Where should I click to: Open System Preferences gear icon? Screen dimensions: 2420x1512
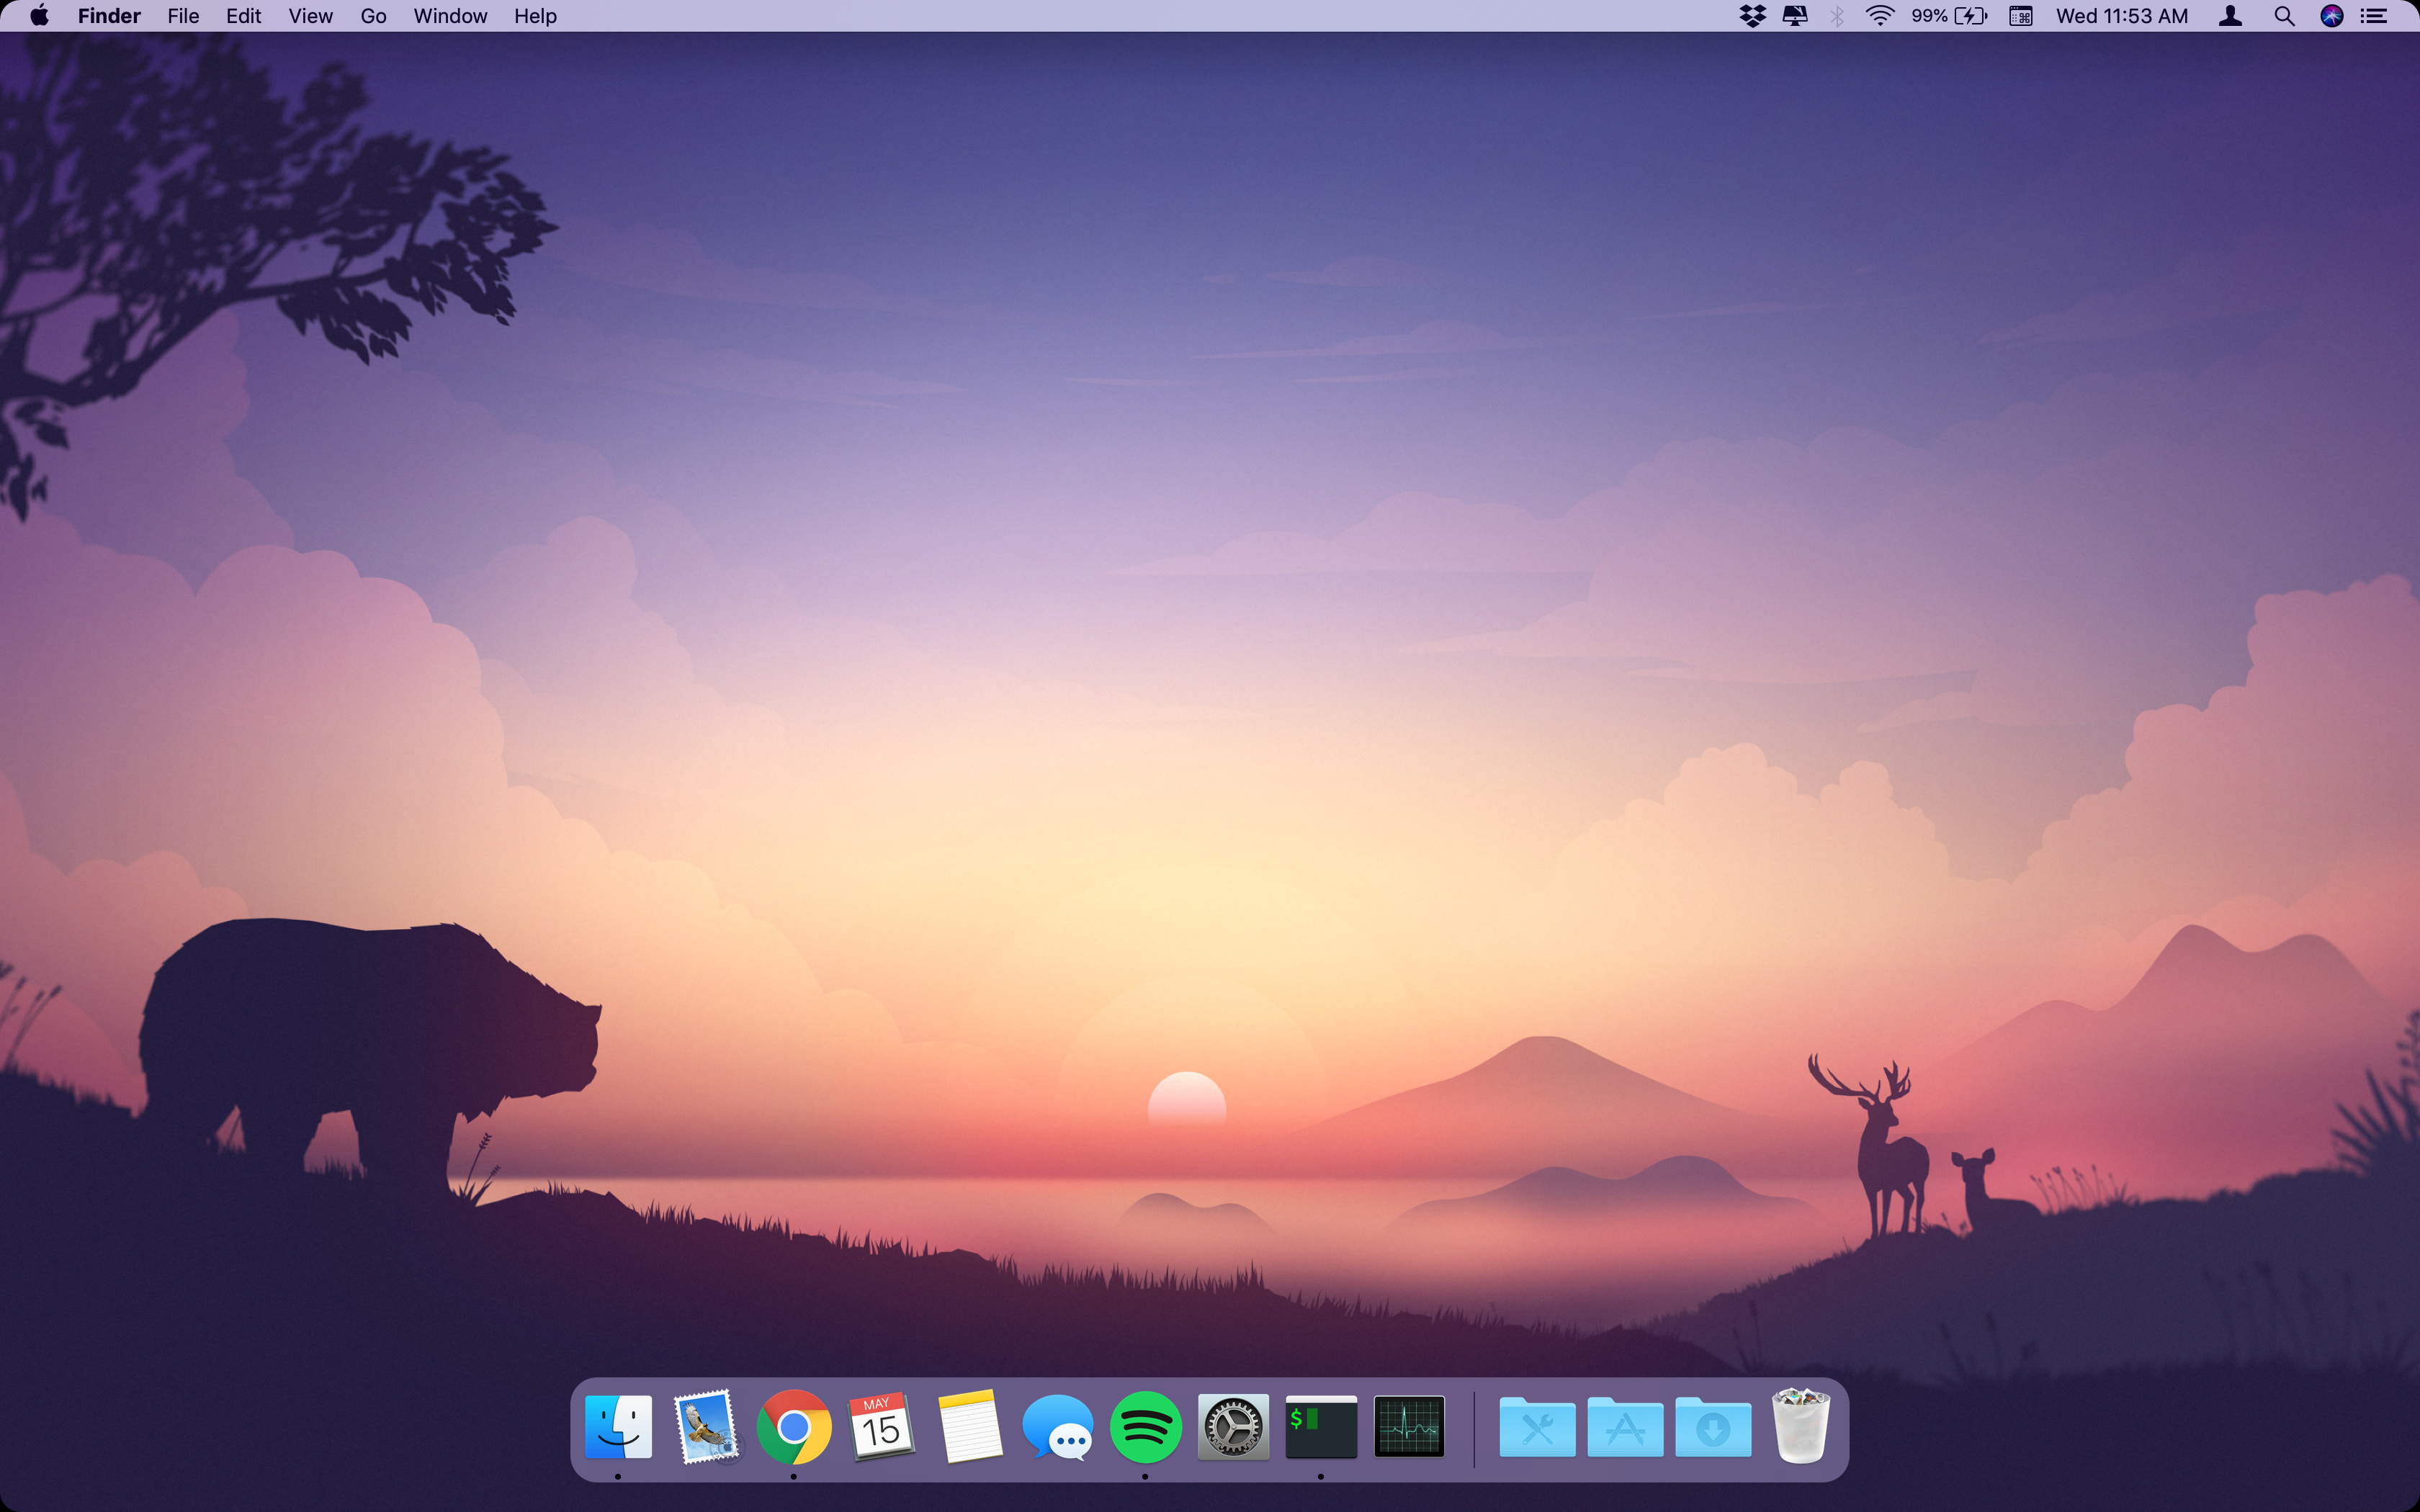pos(1233,1428)
